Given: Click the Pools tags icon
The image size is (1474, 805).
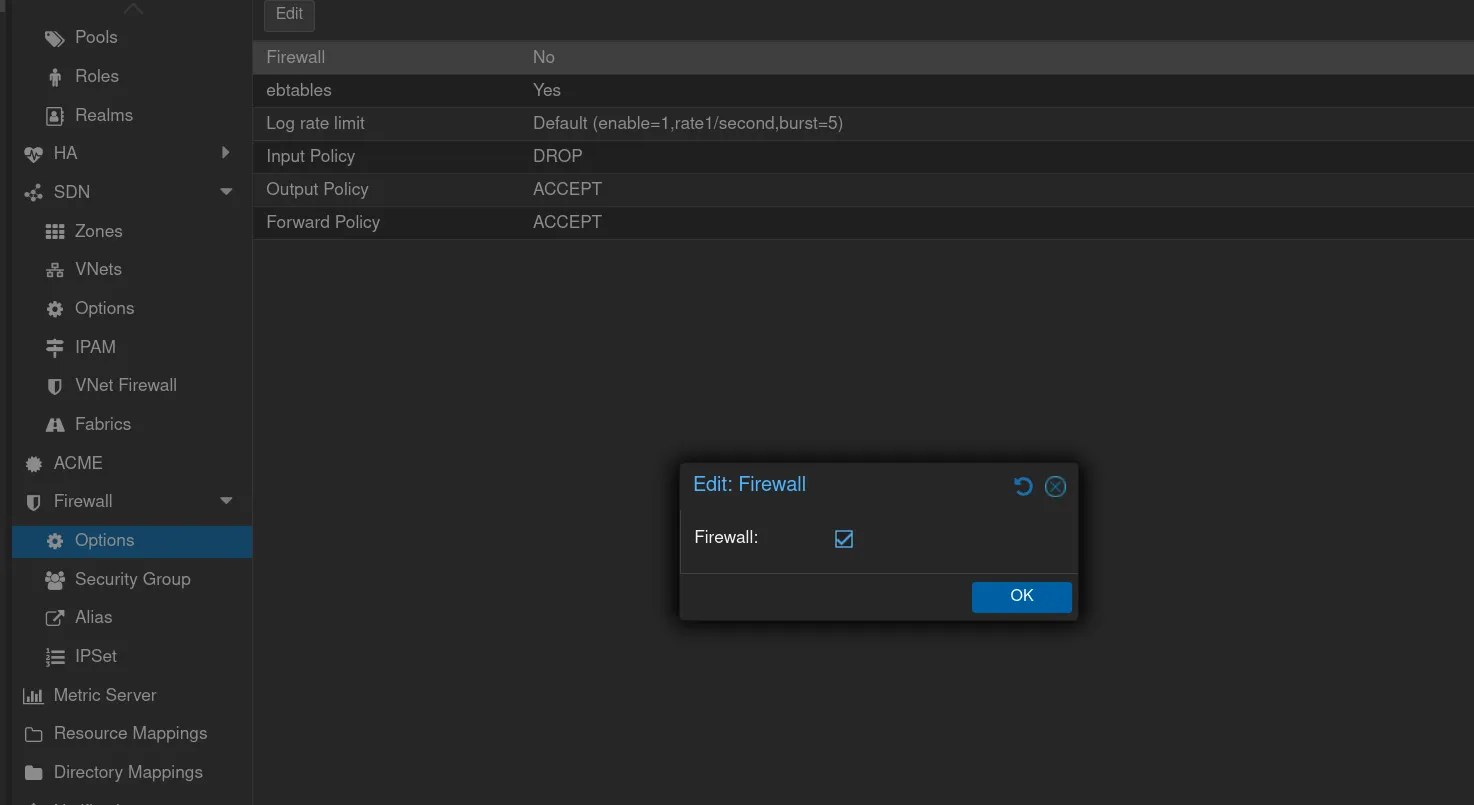Looking at the screenshot, I should pos(55,38).
